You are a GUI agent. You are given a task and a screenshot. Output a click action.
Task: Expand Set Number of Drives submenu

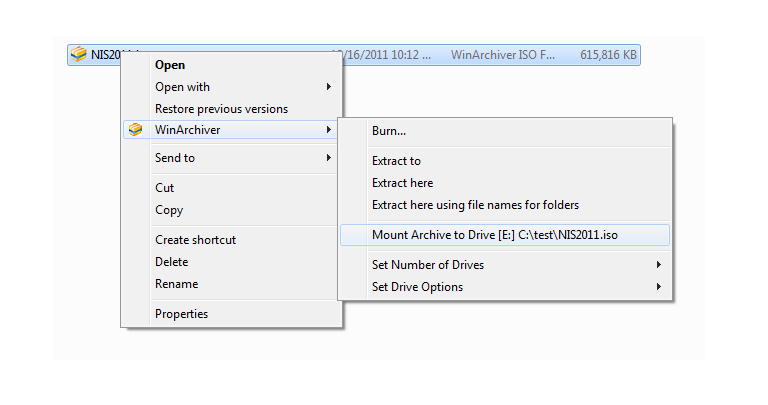[658, 265]
